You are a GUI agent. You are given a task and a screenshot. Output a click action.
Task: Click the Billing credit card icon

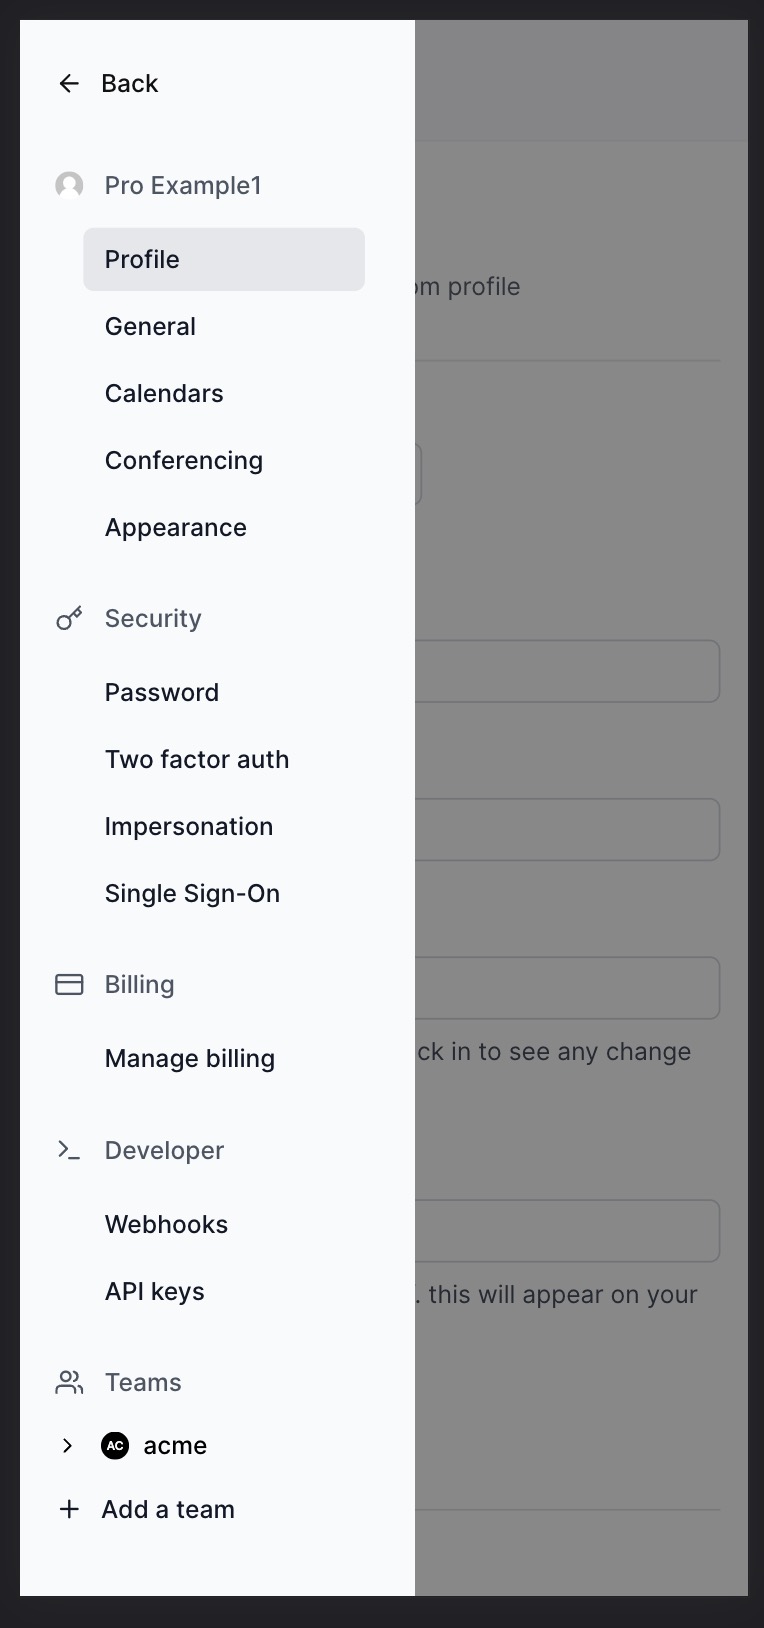click(x=69, y=985)
